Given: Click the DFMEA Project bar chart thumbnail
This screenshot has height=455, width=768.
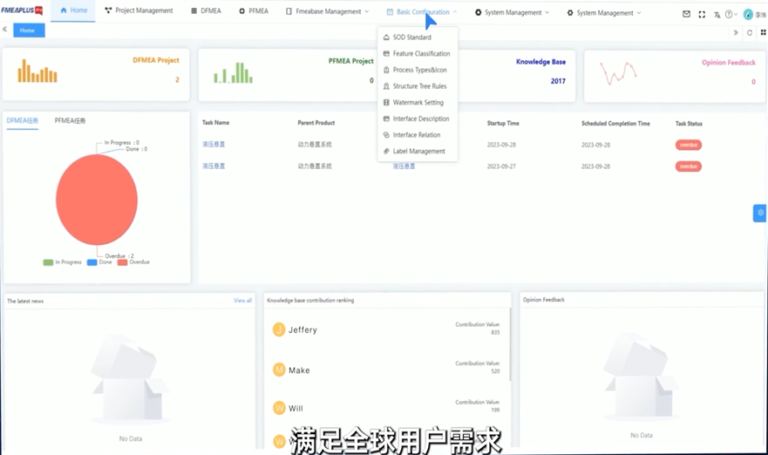Looking at the screenshot, I should click(37, 71).
